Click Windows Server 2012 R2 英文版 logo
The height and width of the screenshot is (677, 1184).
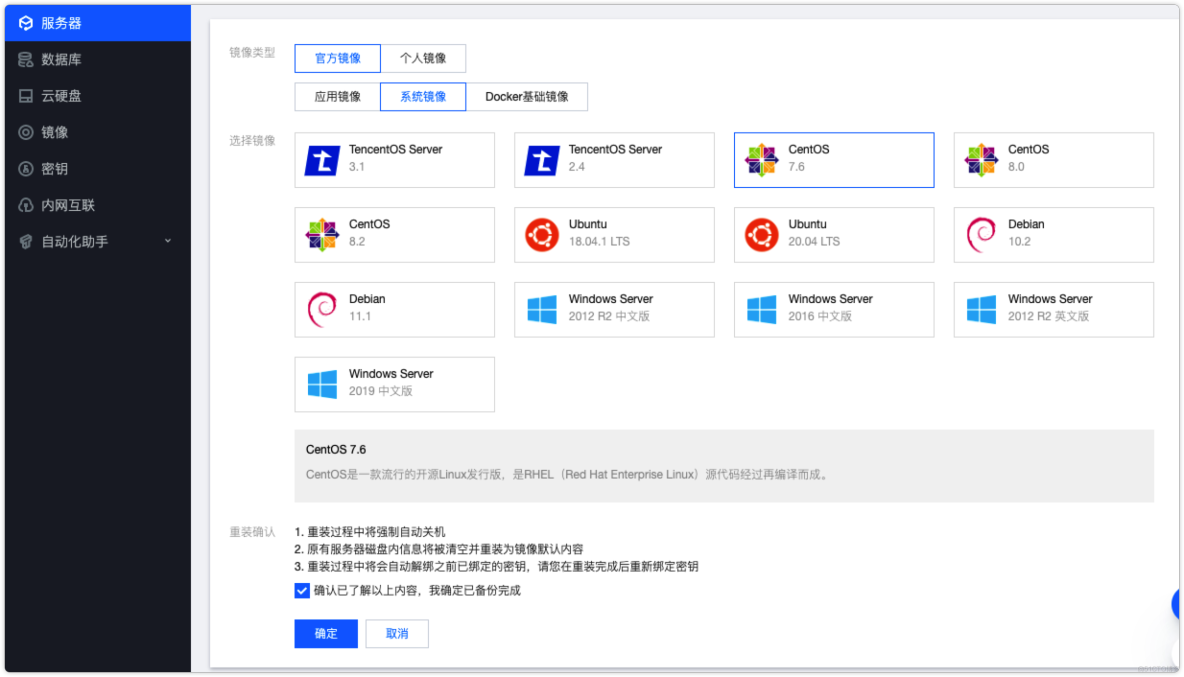981,309
